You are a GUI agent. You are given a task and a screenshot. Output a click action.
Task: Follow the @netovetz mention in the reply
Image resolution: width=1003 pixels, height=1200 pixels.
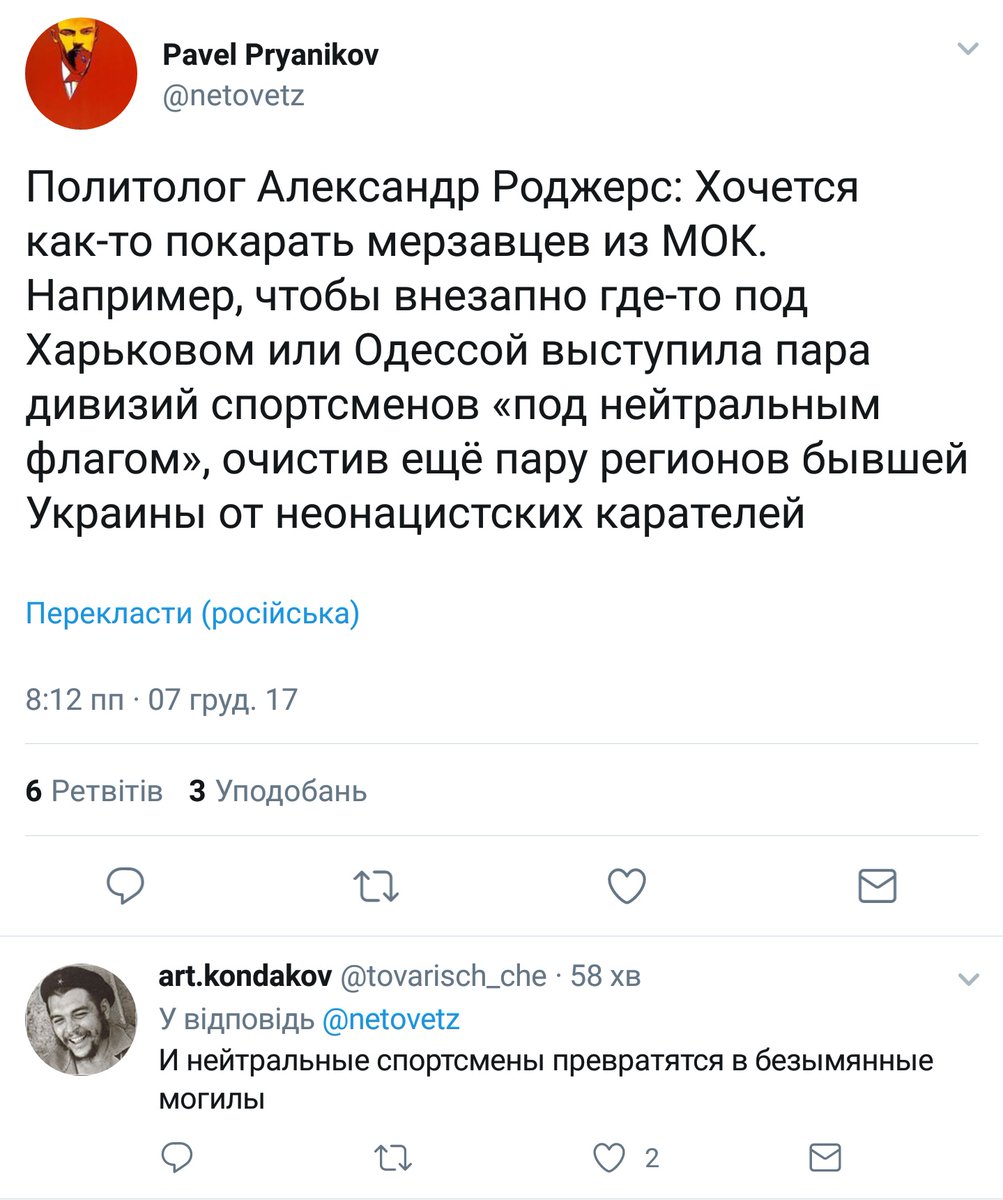point(391,1019)
